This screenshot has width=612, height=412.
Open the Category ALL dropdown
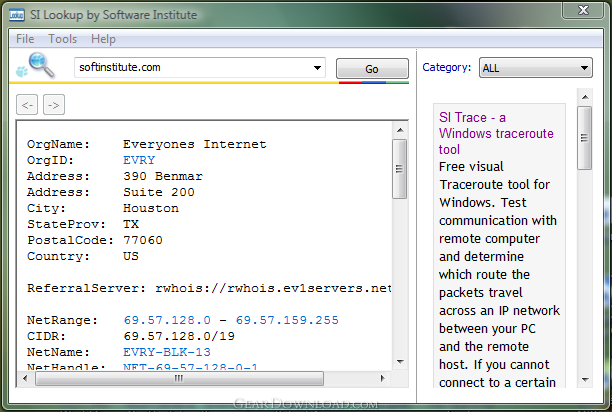(x=536, y=68)
